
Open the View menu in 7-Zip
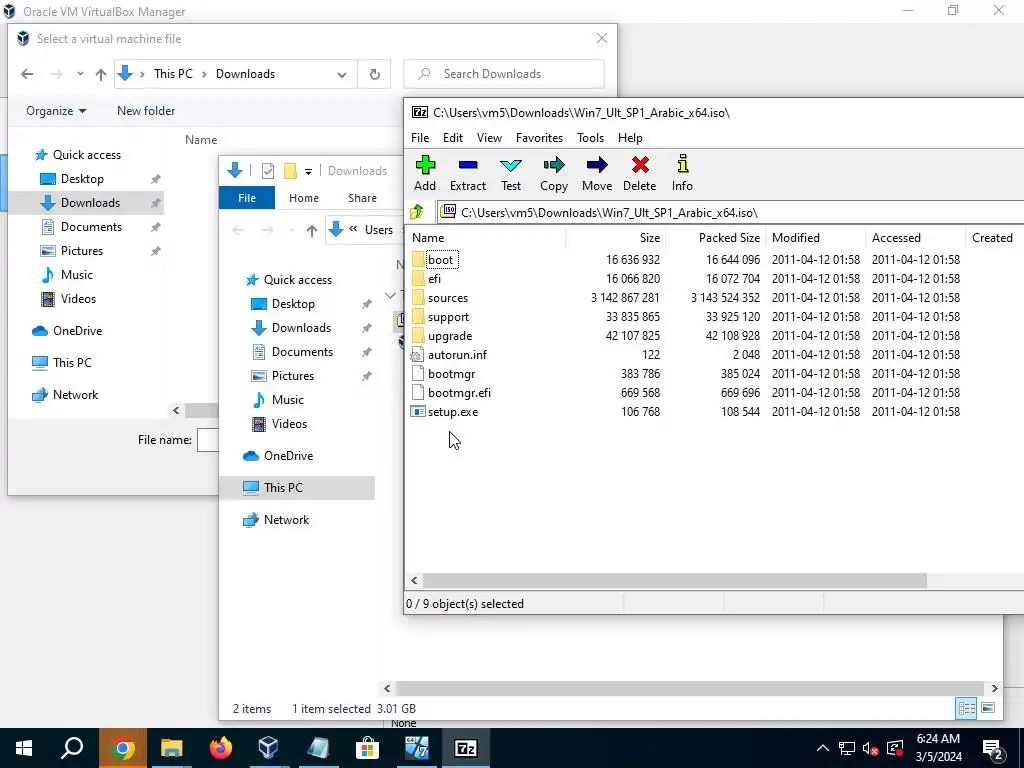pyautogui.click(x=489, y=138)
